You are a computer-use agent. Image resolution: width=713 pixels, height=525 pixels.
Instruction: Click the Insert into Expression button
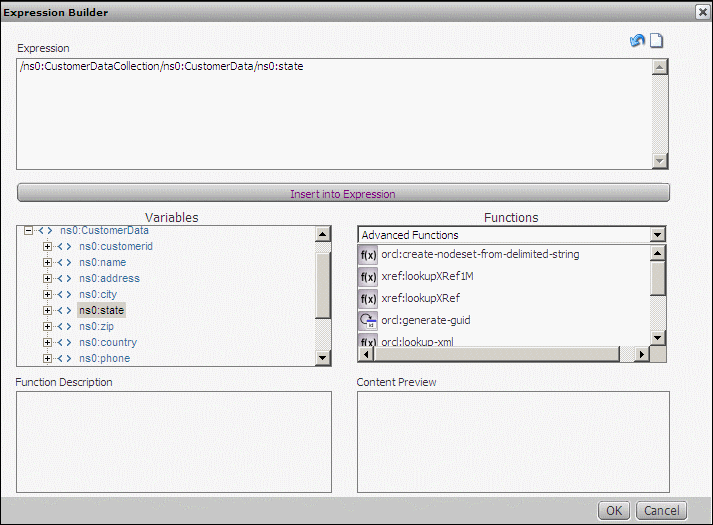343,193
